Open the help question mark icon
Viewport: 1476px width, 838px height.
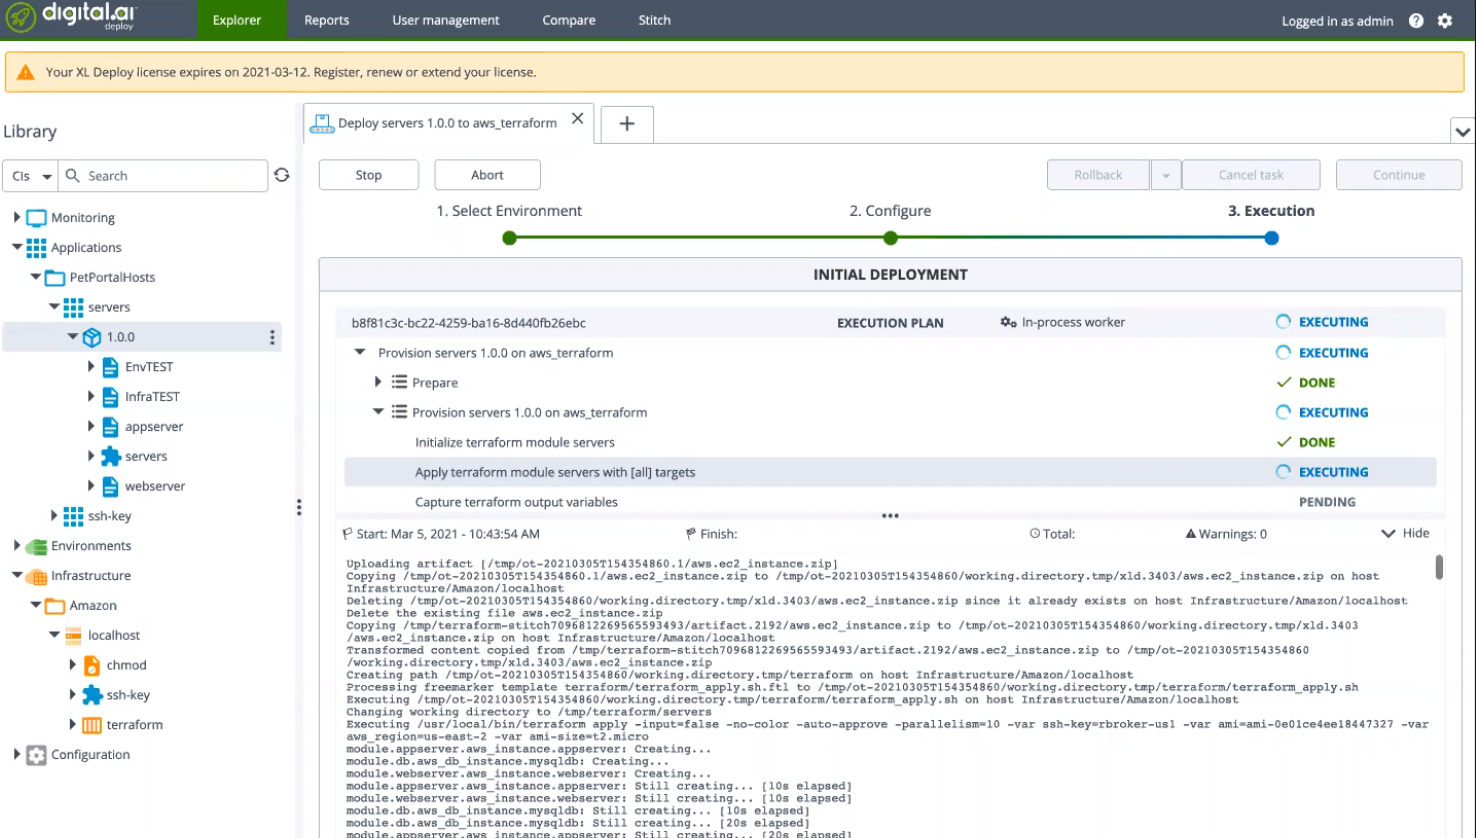click(1416, 20)
